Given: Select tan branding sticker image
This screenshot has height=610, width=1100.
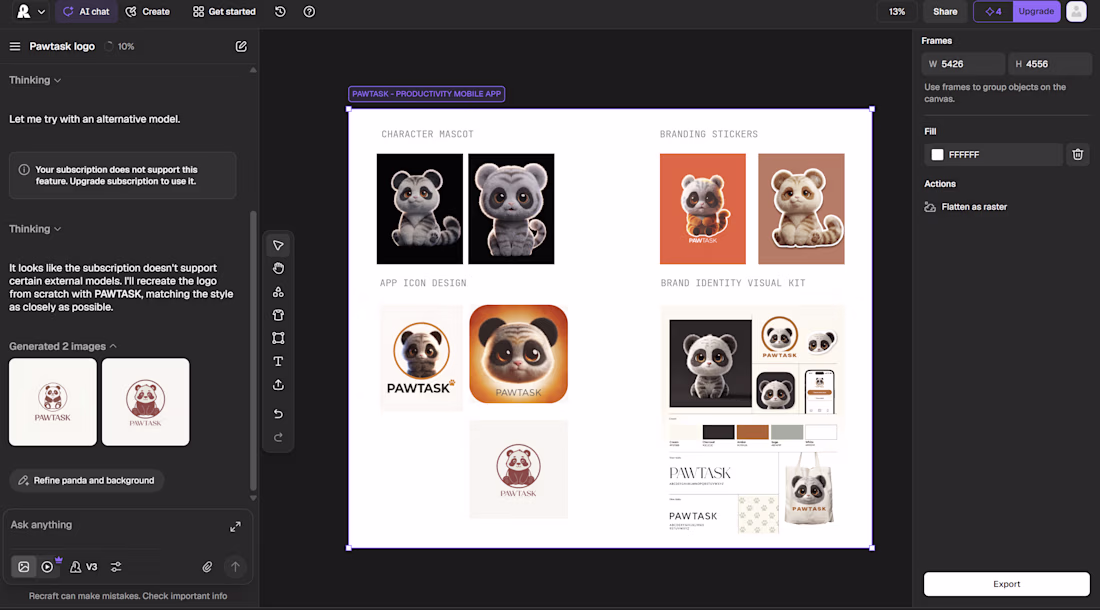Looking at the screenshot, I should click(x=801, y=209).
